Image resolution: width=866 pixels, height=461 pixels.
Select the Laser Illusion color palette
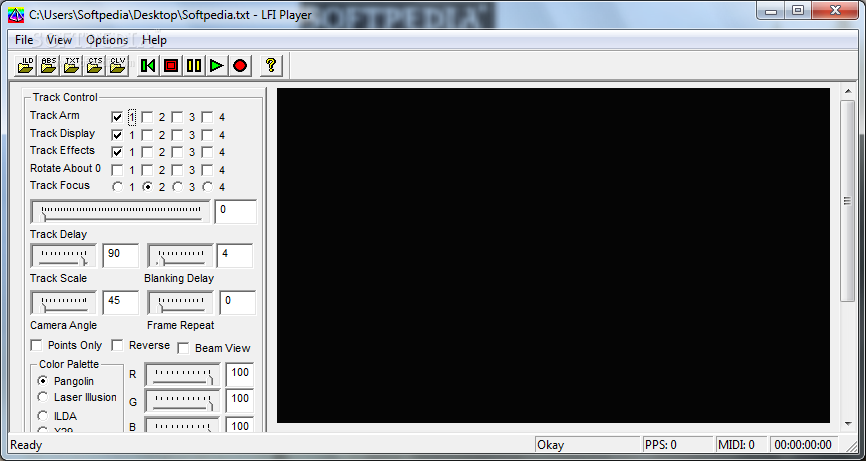(x=43, y=397)
